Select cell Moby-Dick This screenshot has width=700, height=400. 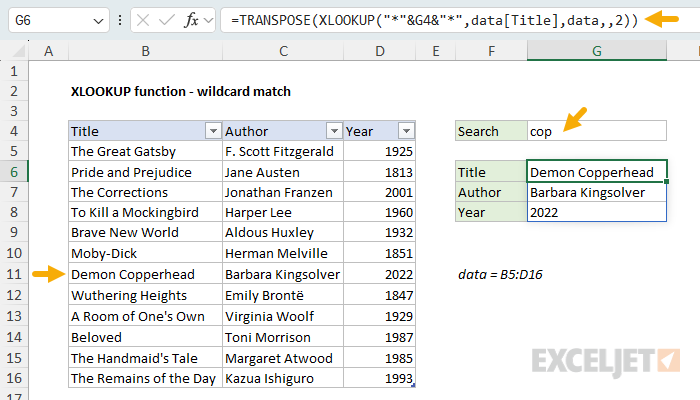click(146, 253)
